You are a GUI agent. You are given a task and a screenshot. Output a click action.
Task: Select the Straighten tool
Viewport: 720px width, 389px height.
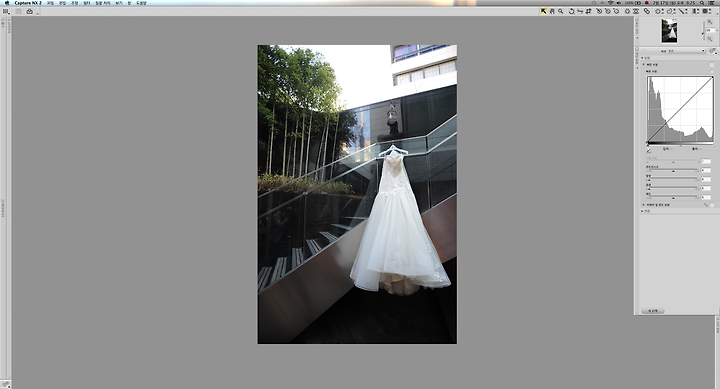tap(580, 11)
